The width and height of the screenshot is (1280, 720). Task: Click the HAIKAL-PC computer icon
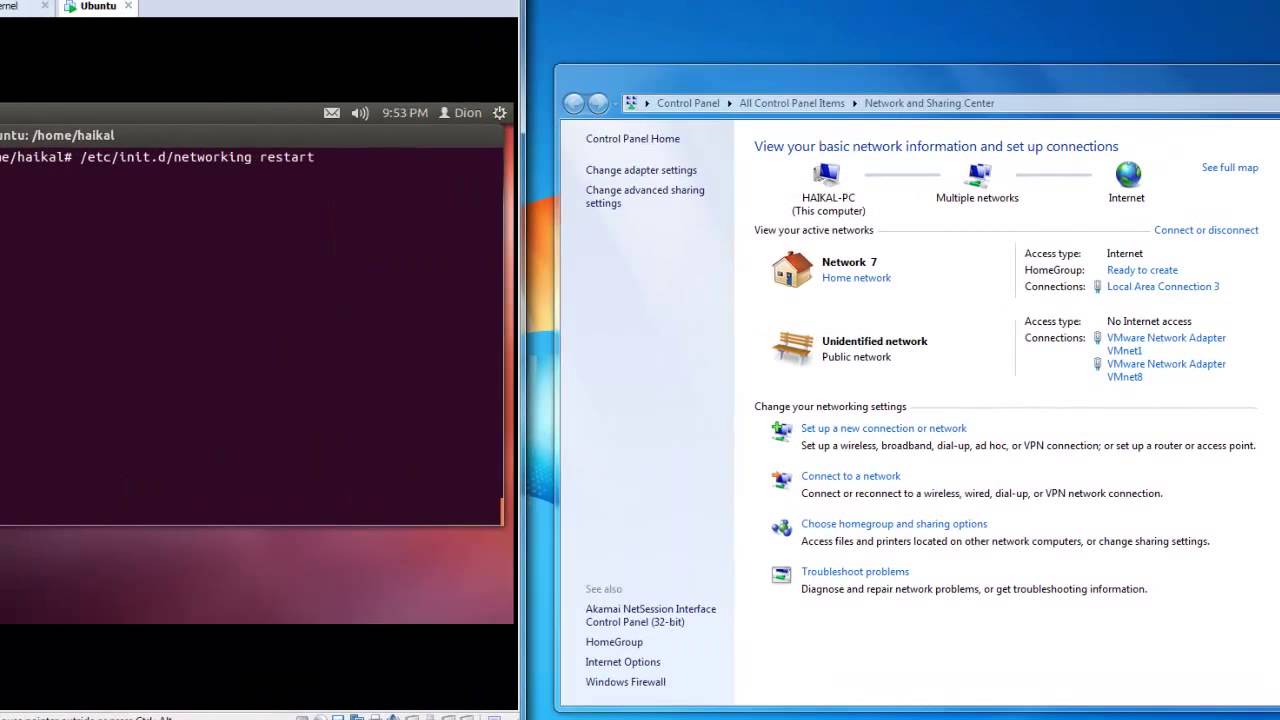tap(827, 175)
